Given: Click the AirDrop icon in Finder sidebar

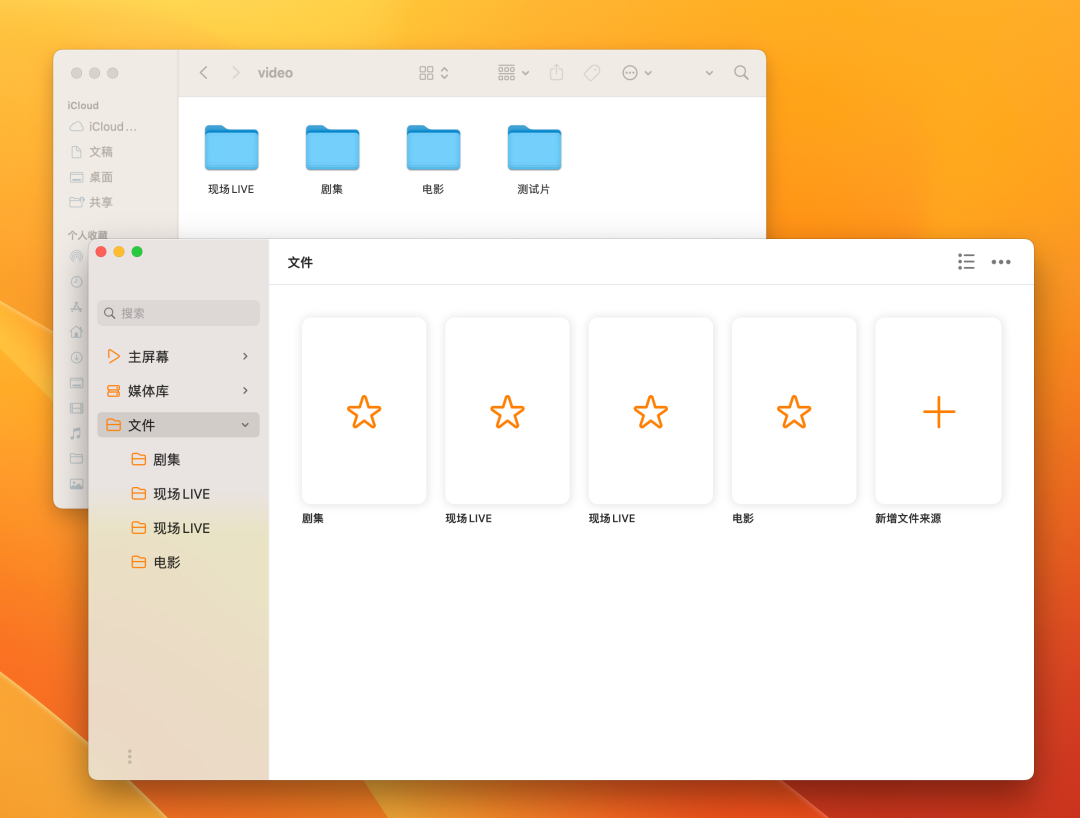Looking at the screenshot, I should click(x=76, y=257).
